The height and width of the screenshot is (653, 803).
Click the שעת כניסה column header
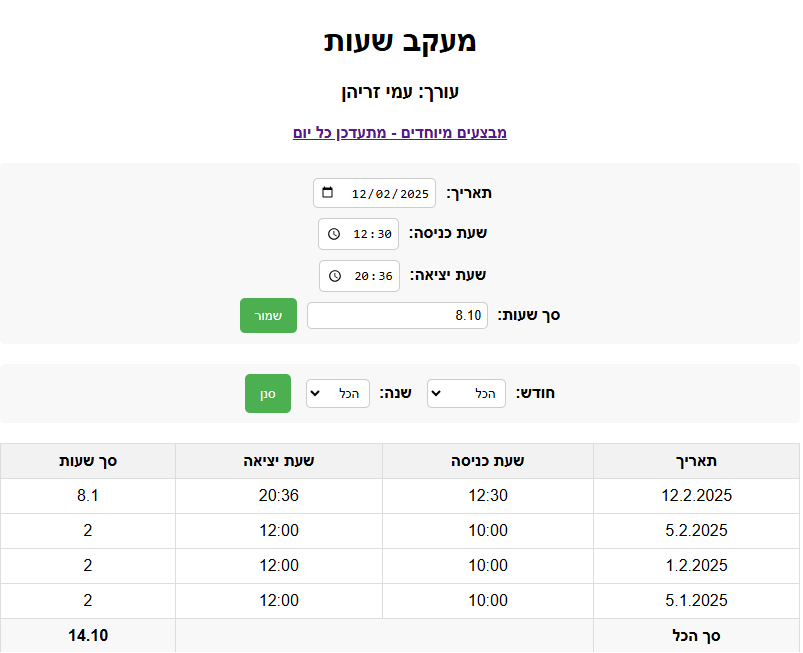pos(488,461)
